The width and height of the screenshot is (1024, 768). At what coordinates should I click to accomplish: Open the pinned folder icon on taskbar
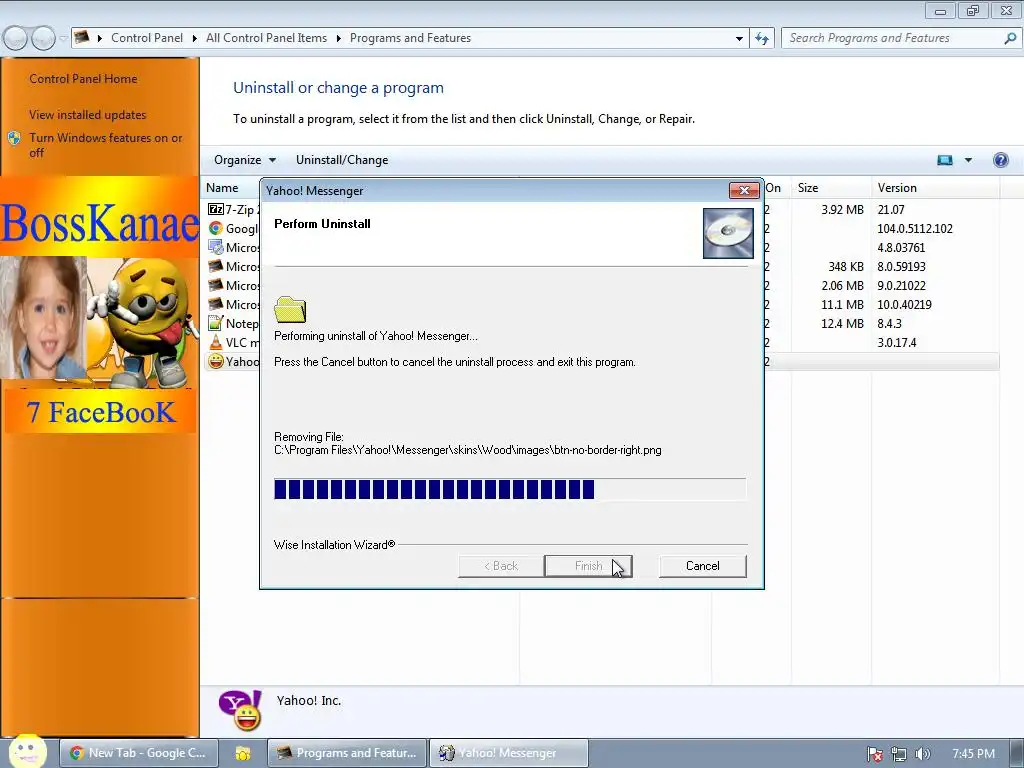[243, 754]
